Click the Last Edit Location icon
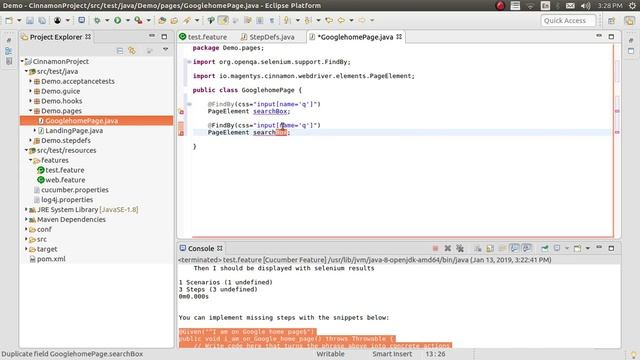The height and width of the screenshot is (360, 640). tap(329, 20)
